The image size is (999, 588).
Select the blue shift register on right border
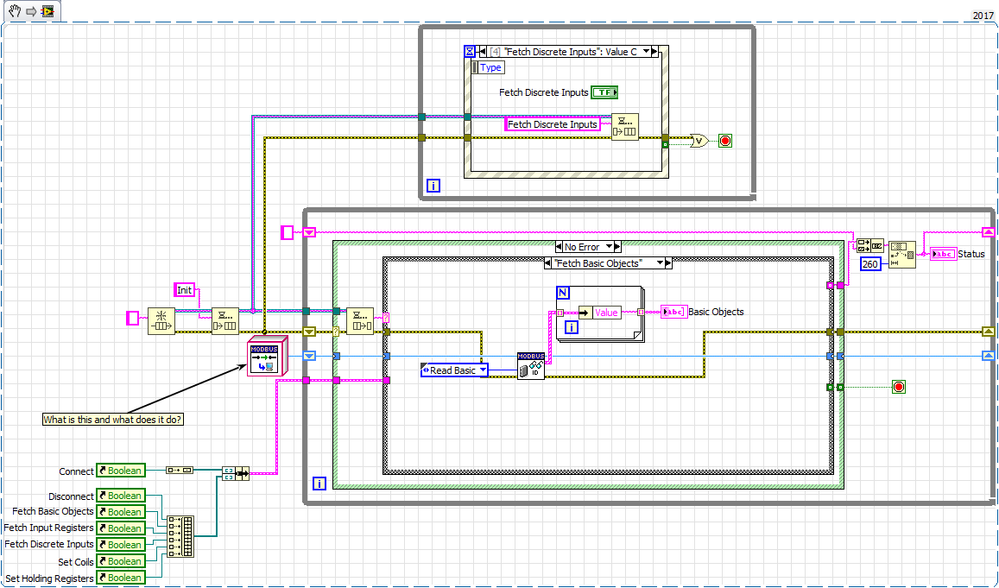(x=988, y=355)
